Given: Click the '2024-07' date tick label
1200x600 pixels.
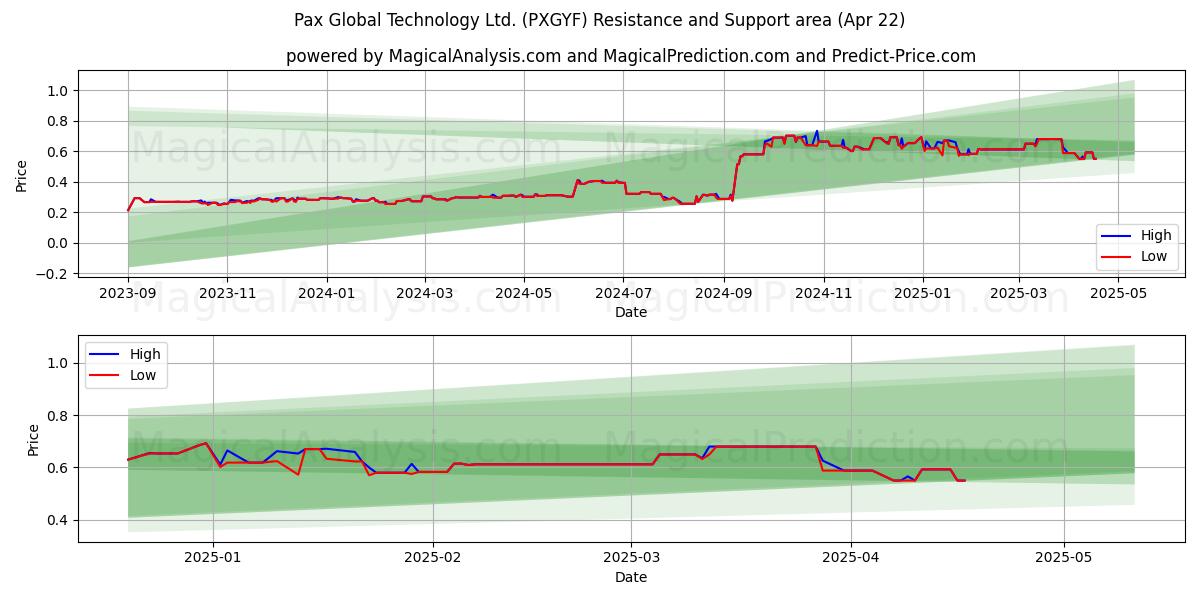Looking at the screenshot, I should pyautogui.click(x=623, y=295).
